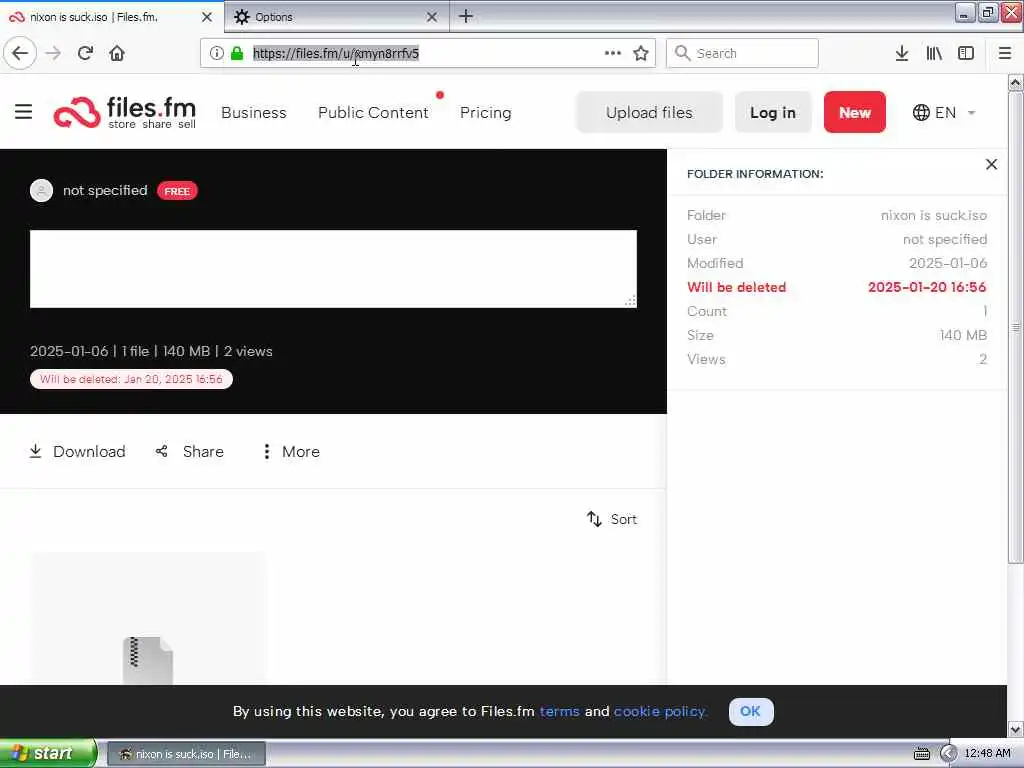Click the Log in button
The width and height of the screenshot is (1024, 768).
(773, 112)
